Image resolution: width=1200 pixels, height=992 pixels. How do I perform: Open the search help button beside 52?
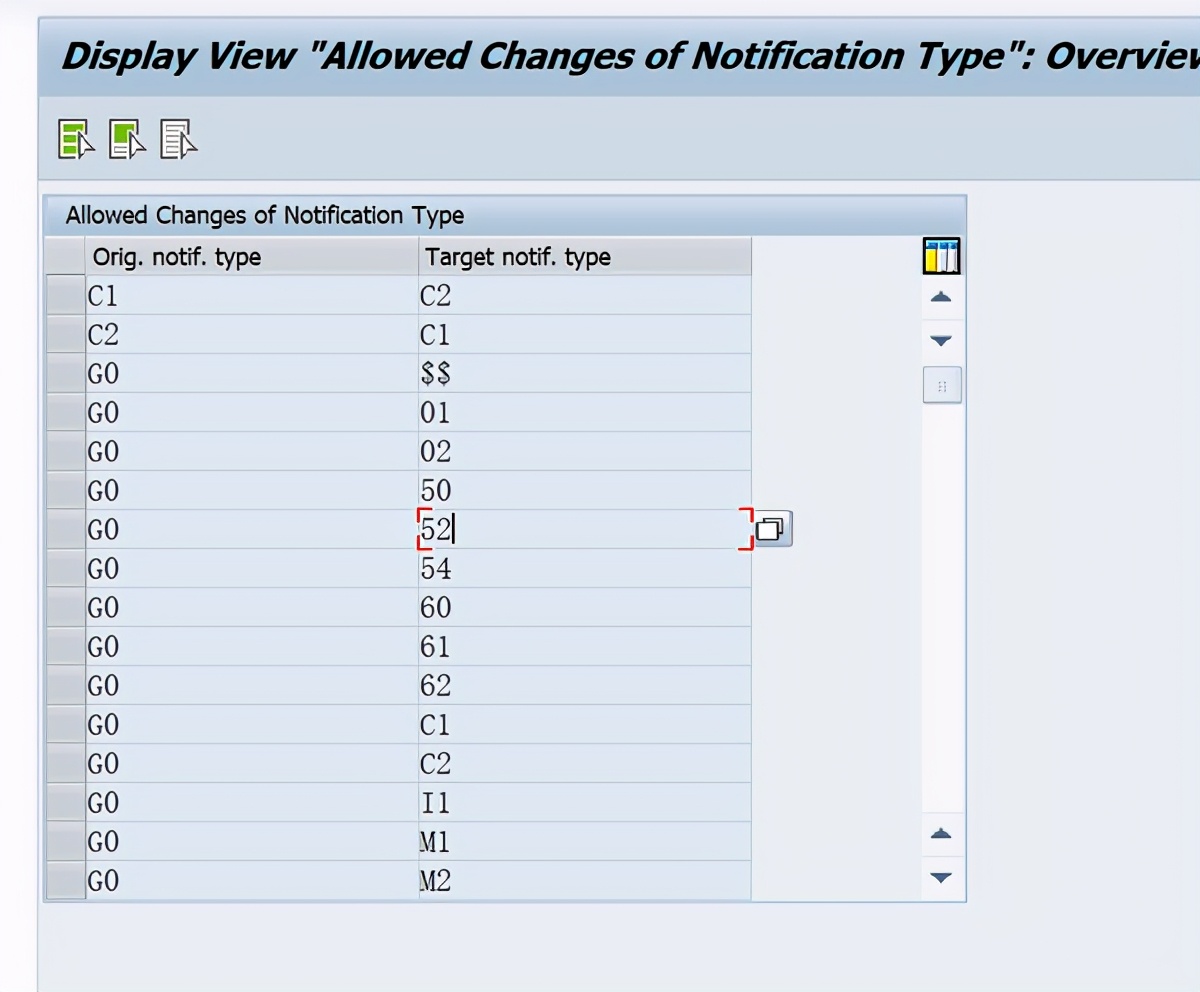pyautogui.click(x=773, y=529)
